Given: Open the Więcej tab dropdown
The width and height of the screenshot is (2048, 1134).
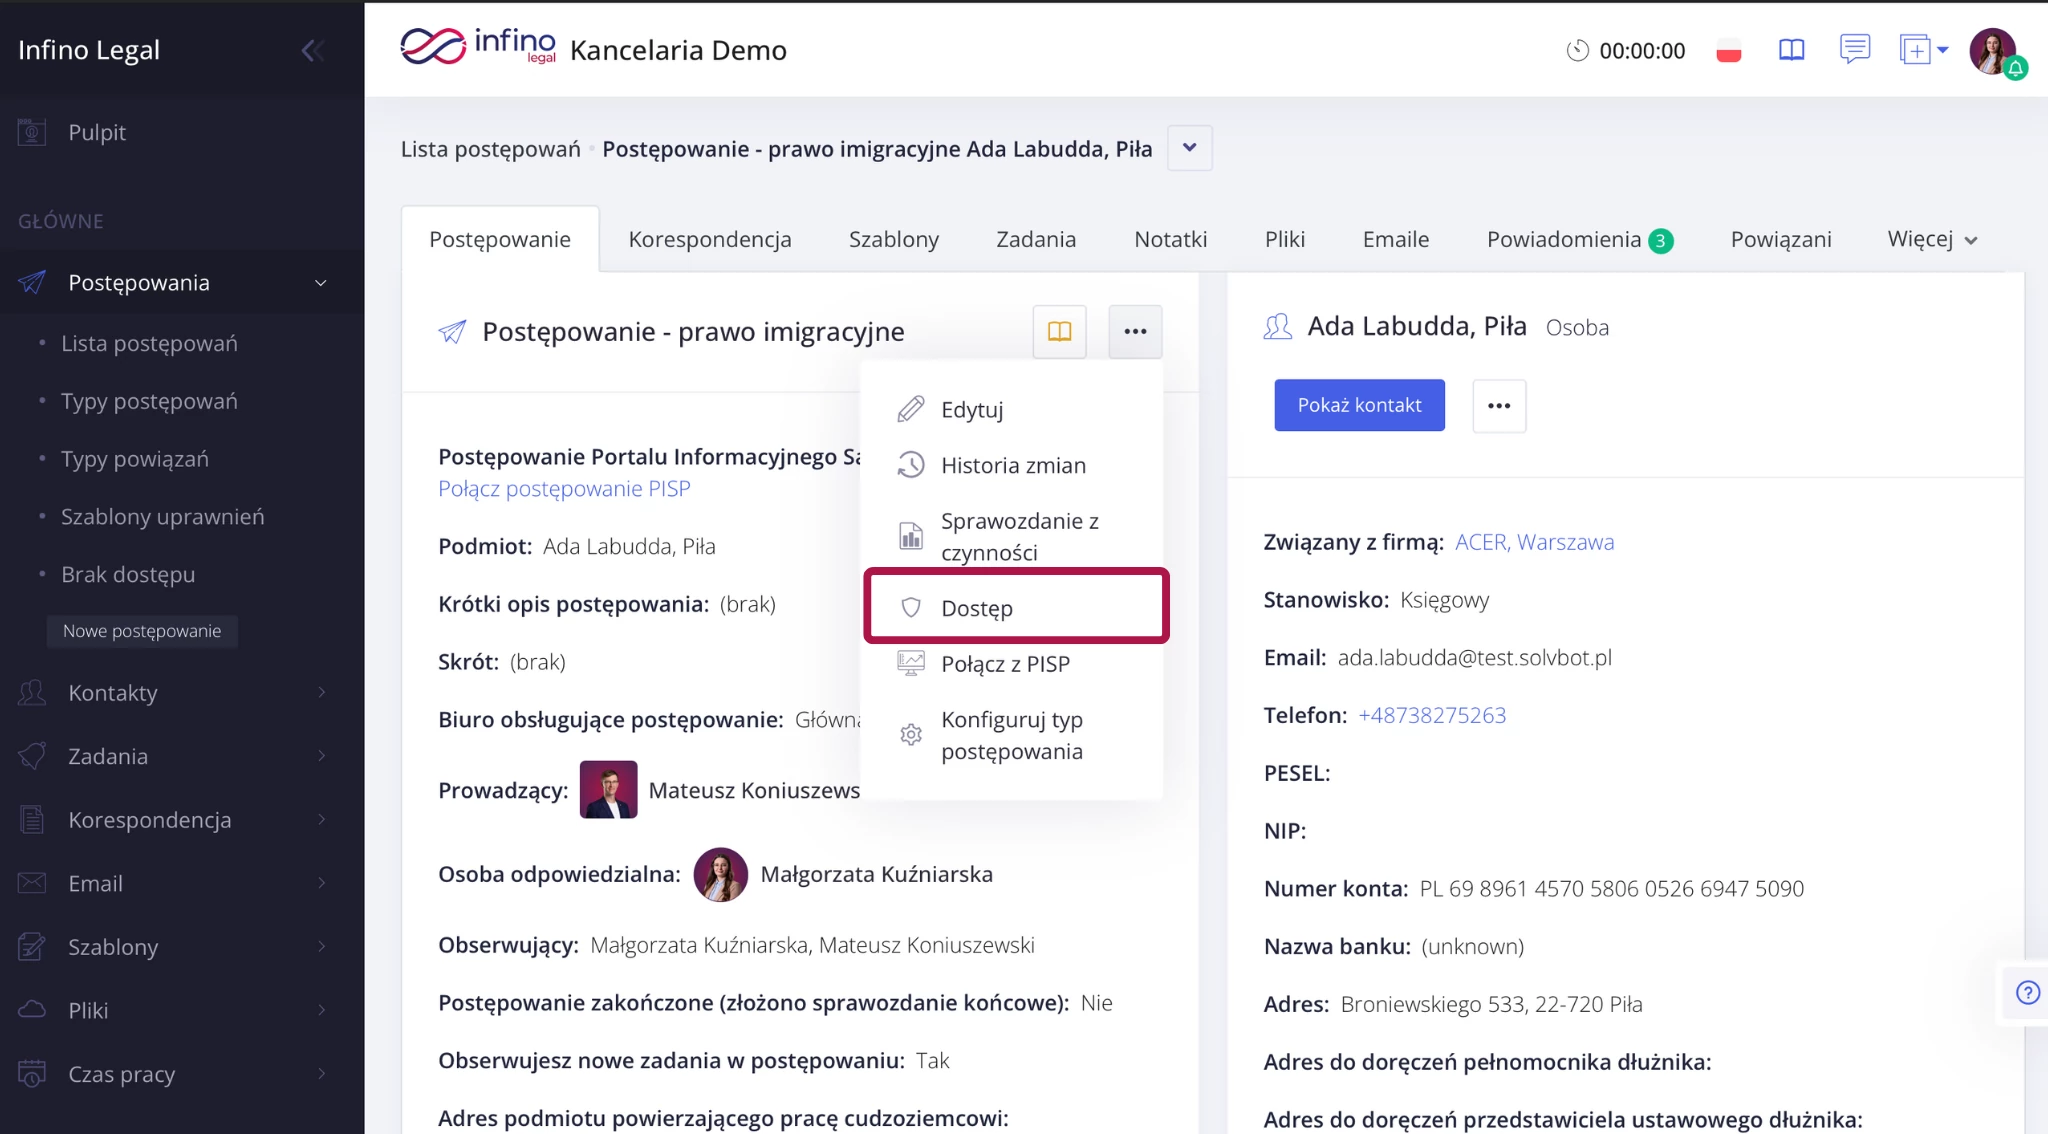Looking at the screenshot, I should pos(1931,239).
